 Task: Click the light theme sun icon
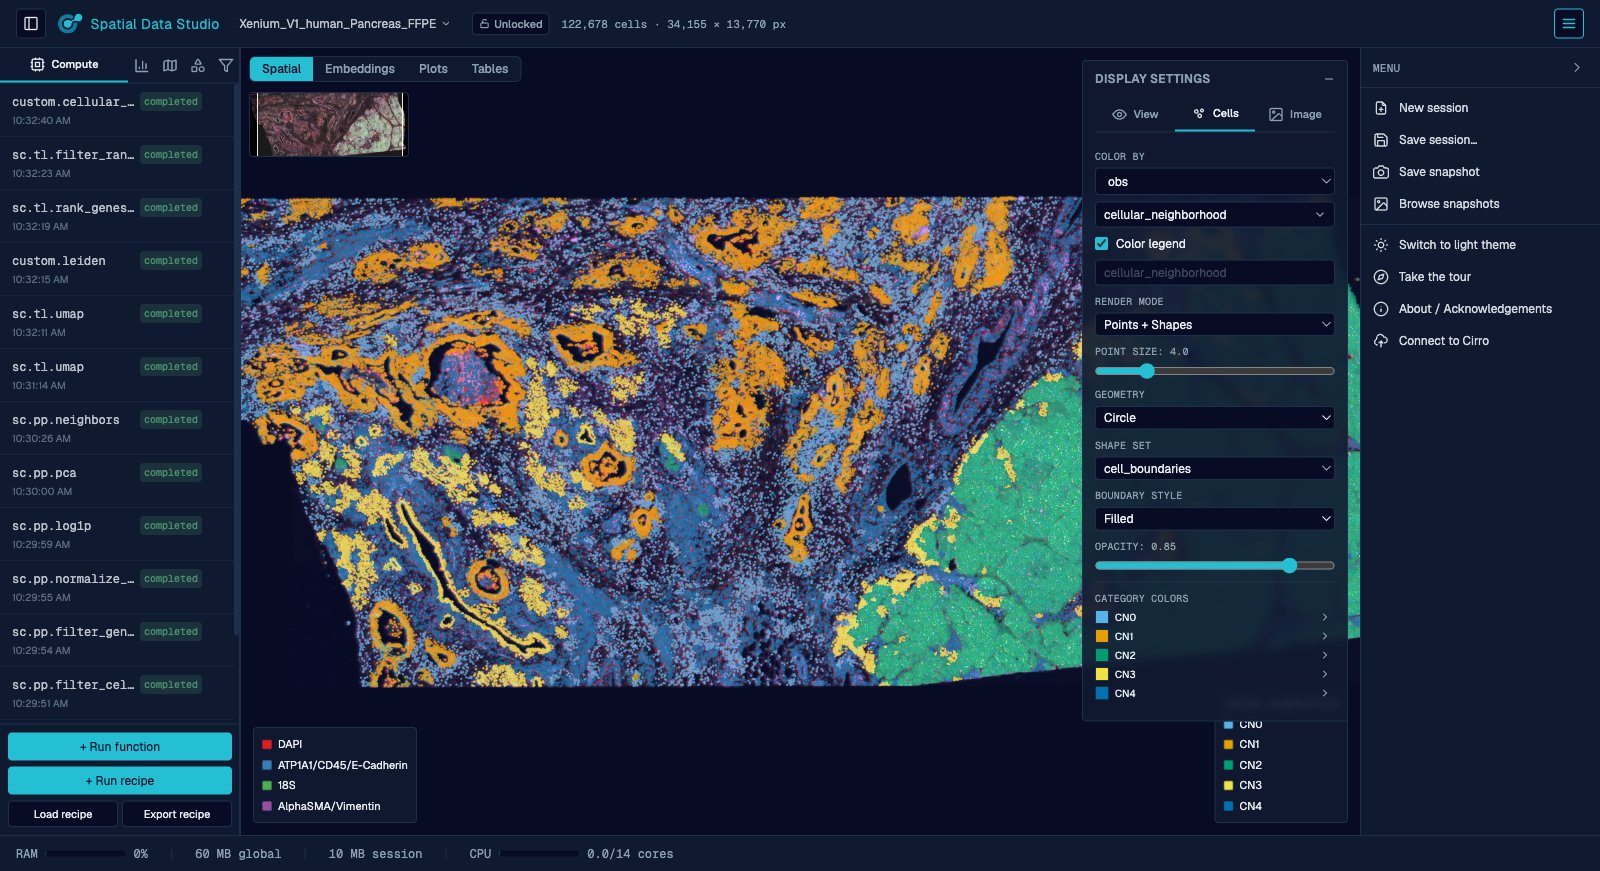click(1381, 245)
